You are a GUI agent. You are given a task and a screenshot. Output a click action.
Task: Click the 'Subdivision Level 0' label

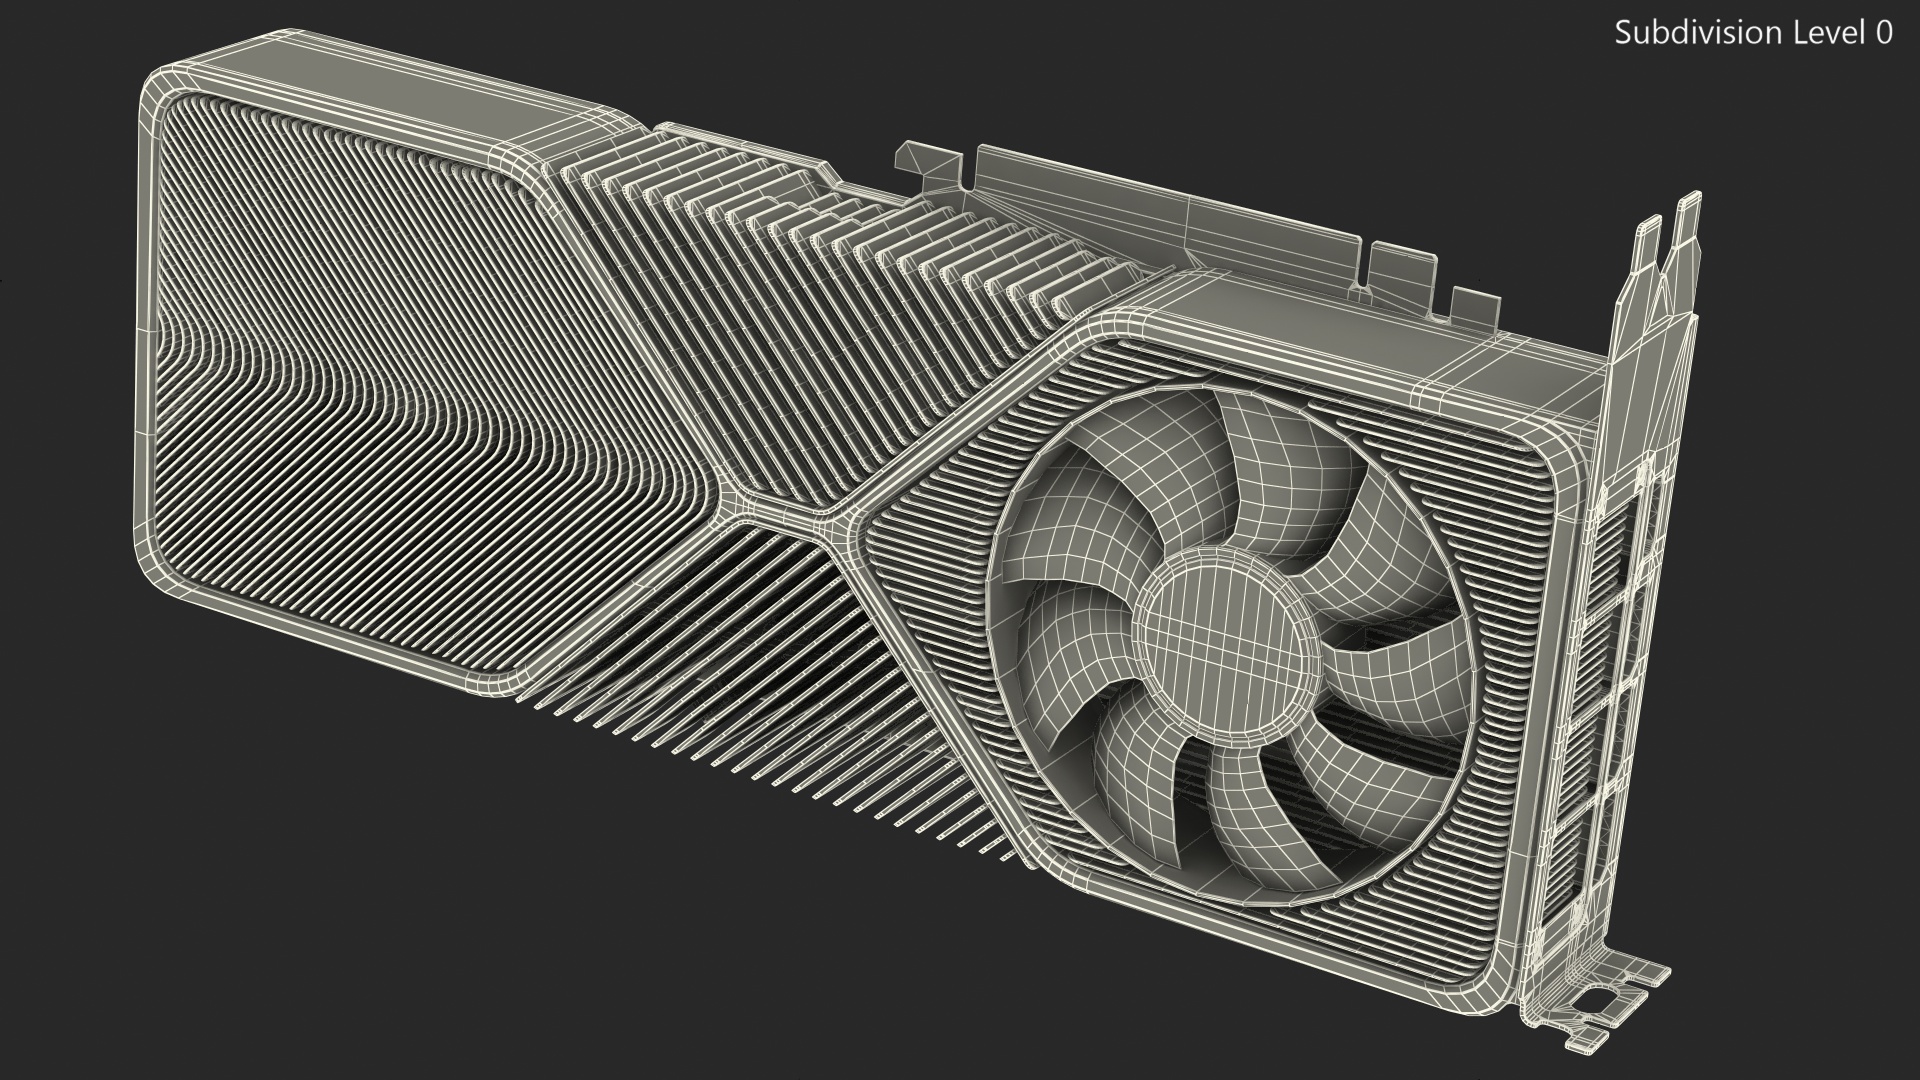click(x=1753, y=33)
